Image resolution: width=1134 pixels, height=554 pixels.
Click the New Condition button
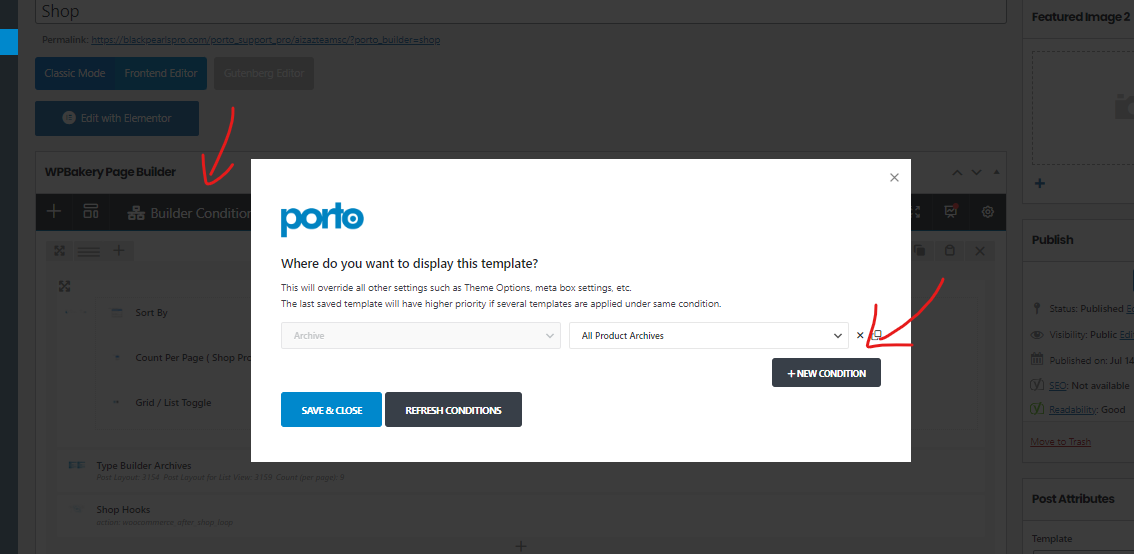tap(826, 372)
